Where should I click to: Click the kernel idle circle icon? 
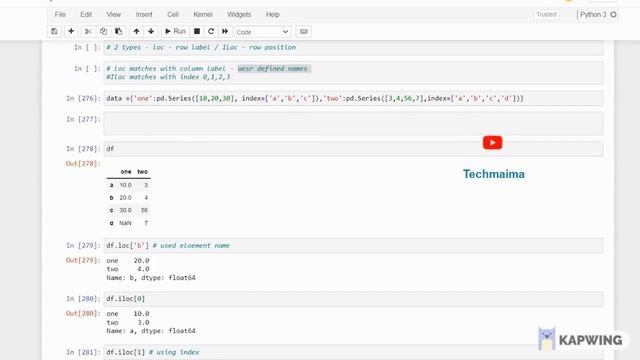(613, 14)
